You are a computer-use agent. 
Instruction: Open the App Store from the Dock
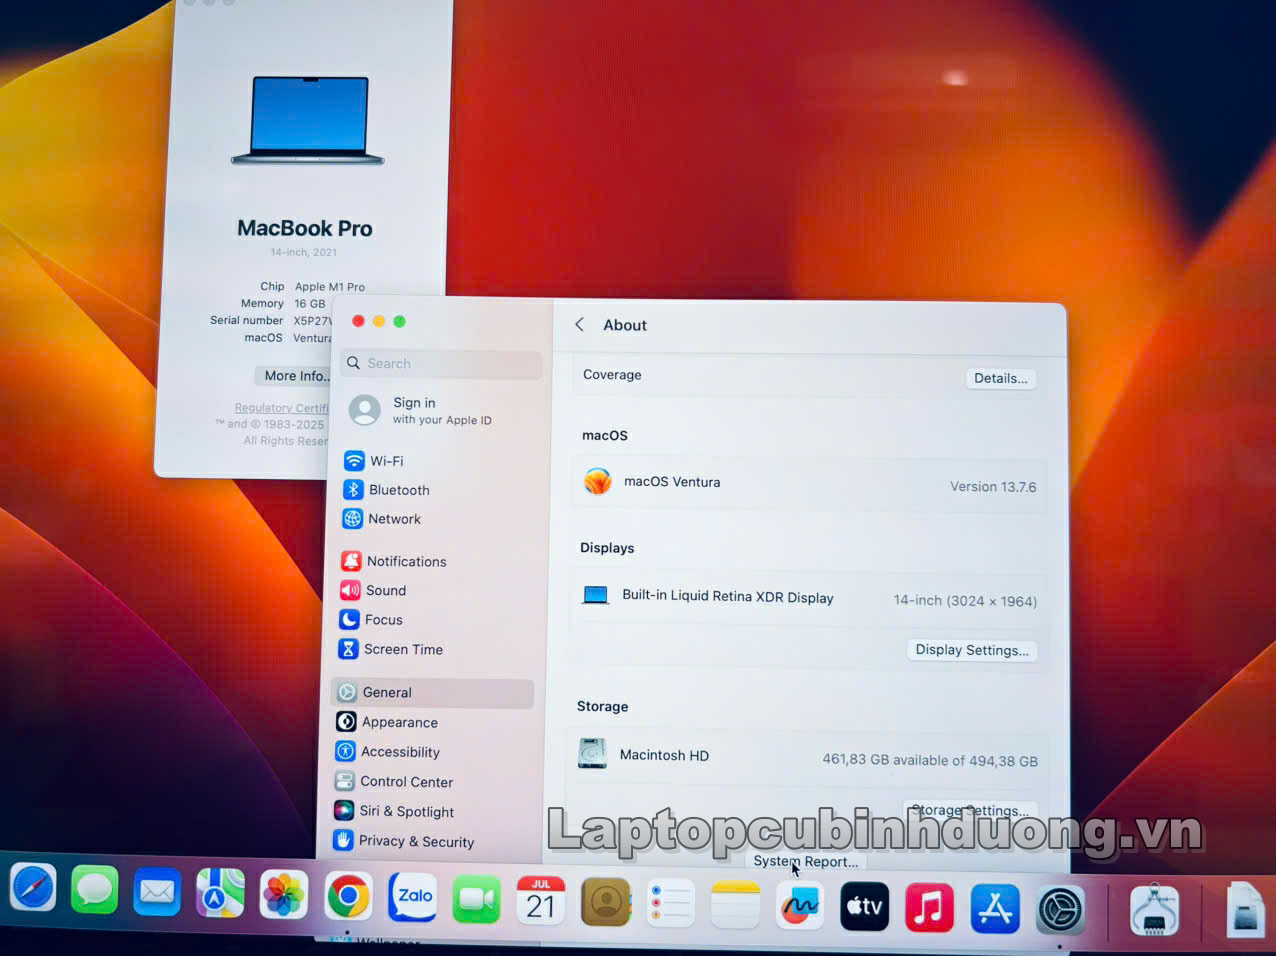pos(995,909)
